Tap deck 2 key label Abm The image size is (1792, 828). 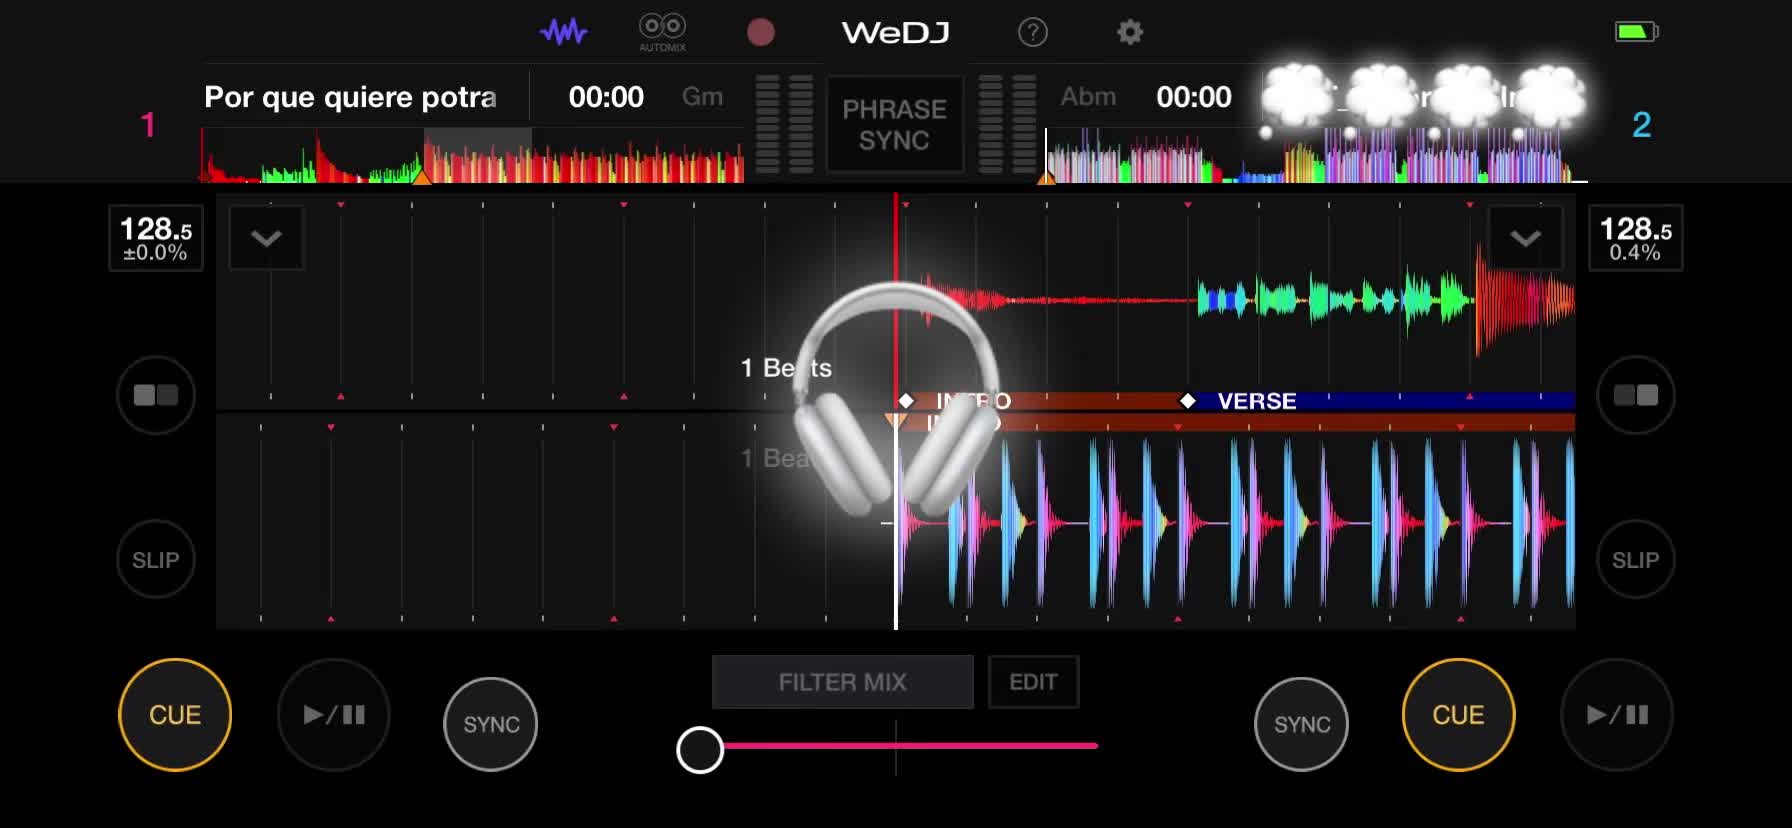tap(1088, 97)
